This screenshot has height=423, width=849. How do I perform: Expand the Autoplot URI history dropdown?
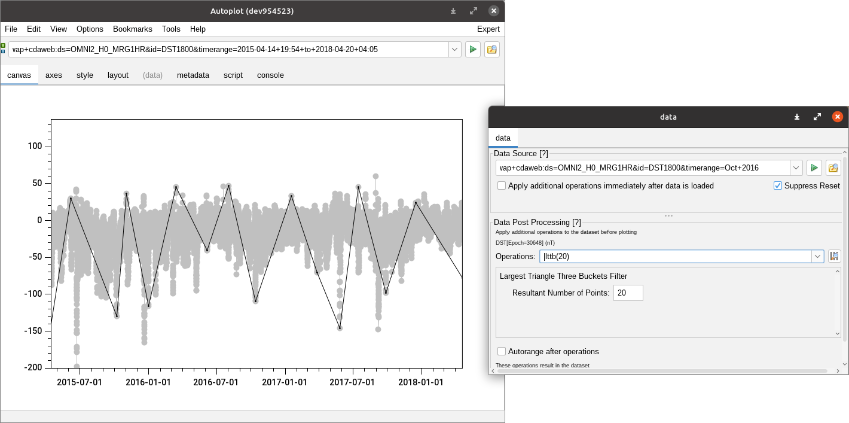click(454, 49)
